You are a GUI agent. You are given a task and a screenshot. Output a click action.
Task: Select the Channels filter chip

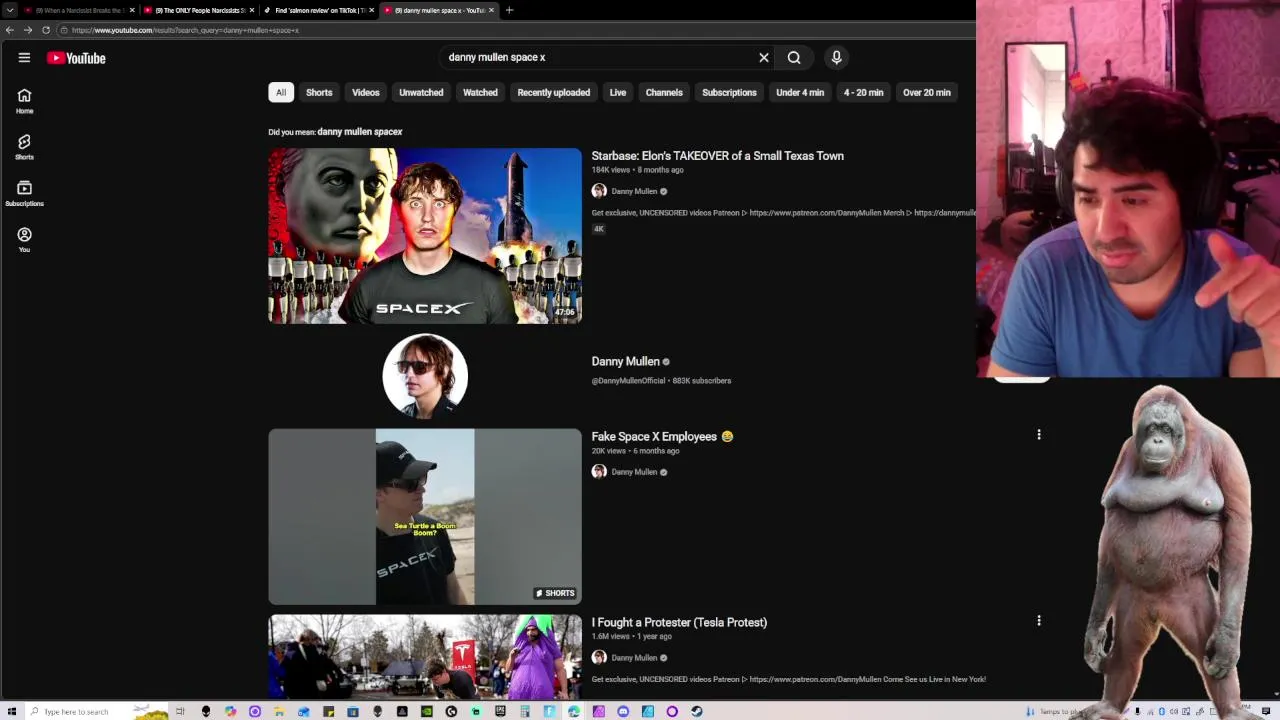click(664, 92)
